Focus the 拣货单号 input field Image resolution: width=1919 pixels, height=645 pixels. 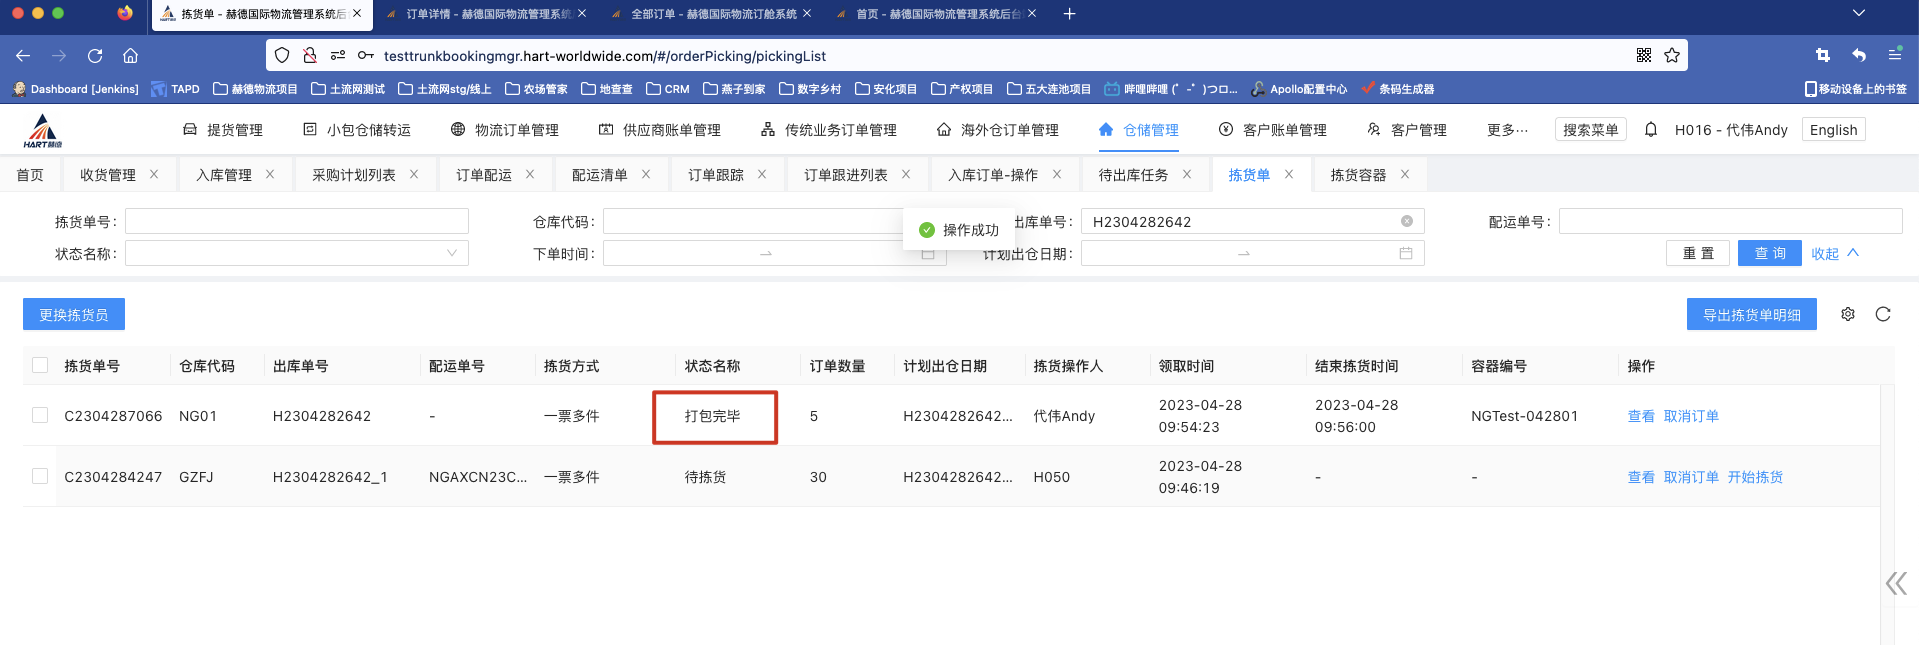(296, 221)
